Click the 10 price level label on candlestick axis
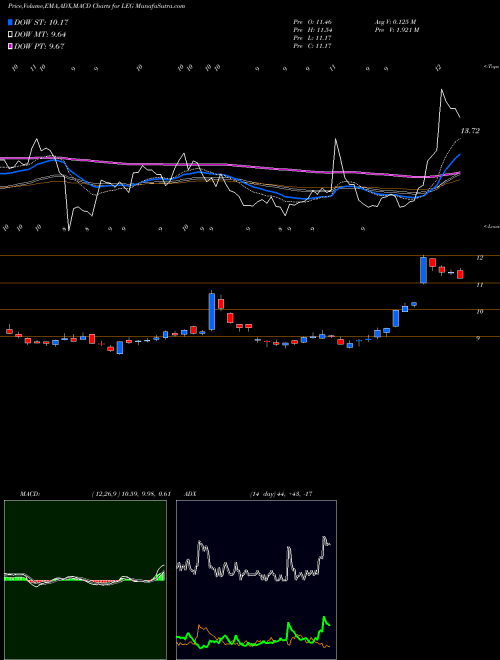This screenshot has width=500, height=660. pos(479,312)
